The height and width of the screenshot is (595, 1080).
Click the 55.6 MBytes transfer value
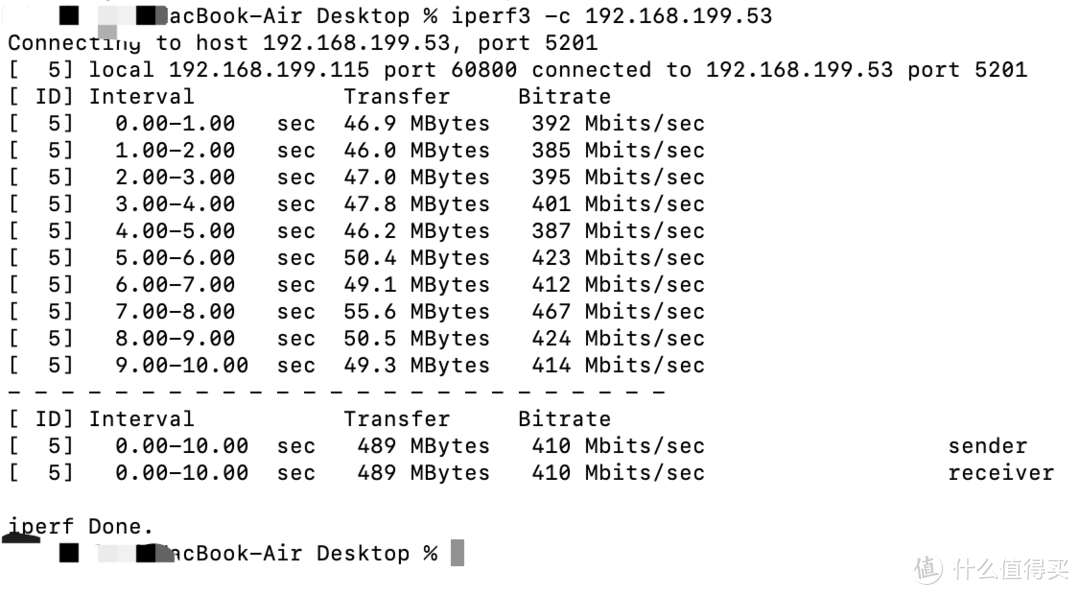coord(417,312)
